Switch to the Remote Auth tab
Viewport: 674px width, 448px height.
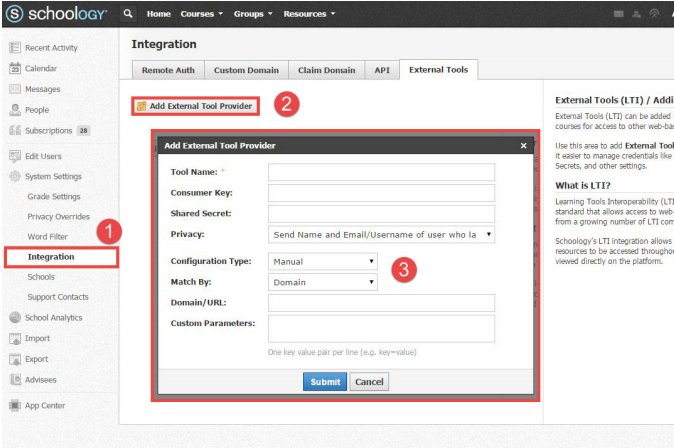[168, 70]
